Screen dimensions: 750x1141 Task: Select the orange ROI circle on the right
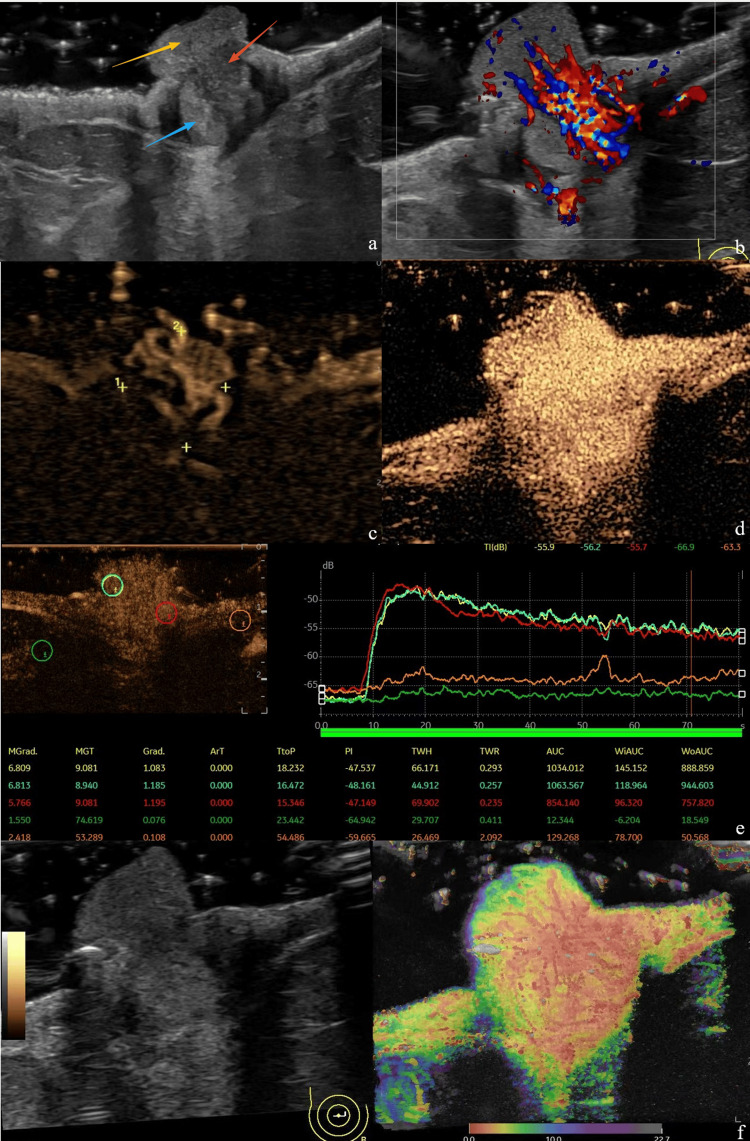[x=240, y=620]
